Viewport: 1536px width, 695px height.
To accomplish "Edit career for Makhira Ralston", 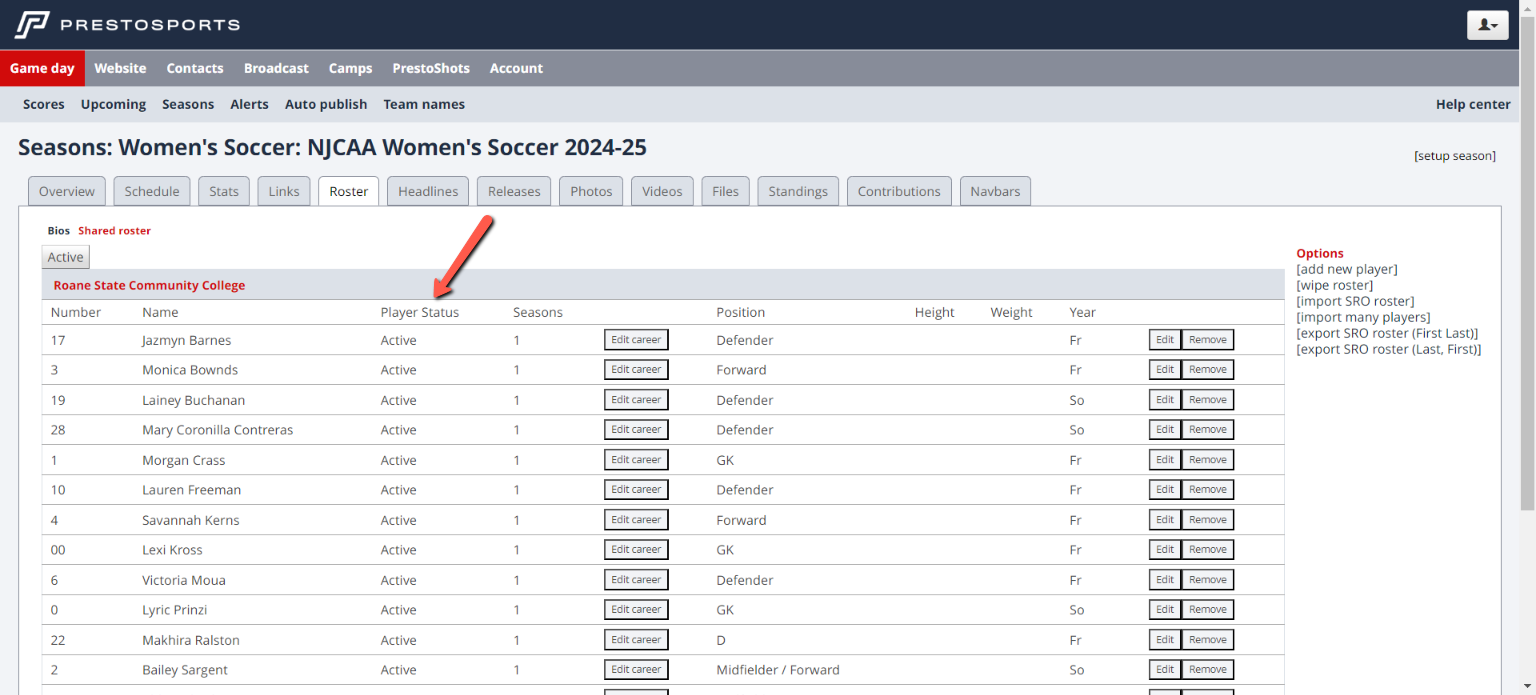I will 636,640.
